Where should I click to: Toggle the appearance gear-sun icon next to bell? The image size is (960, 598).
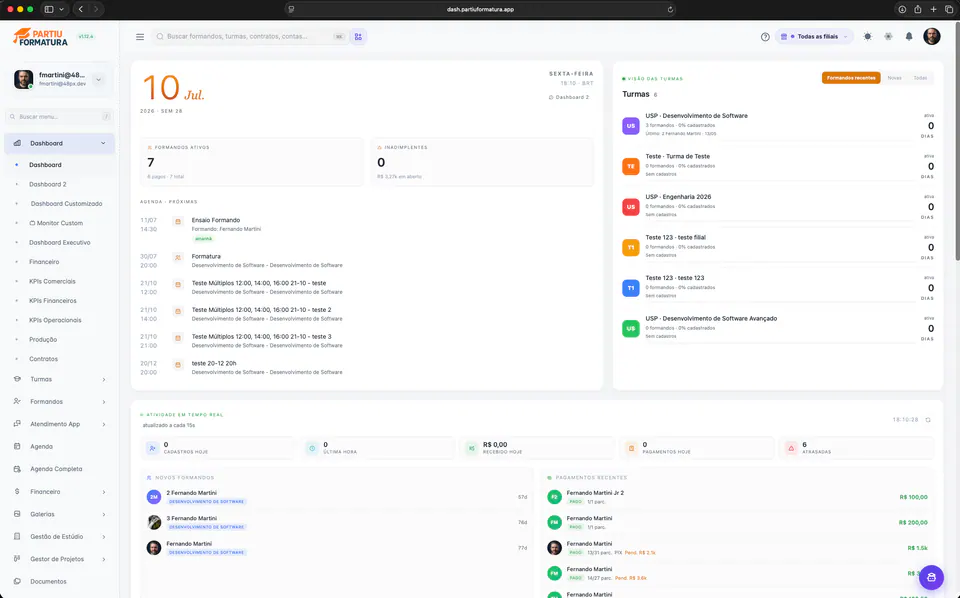[x=888, y=37]
